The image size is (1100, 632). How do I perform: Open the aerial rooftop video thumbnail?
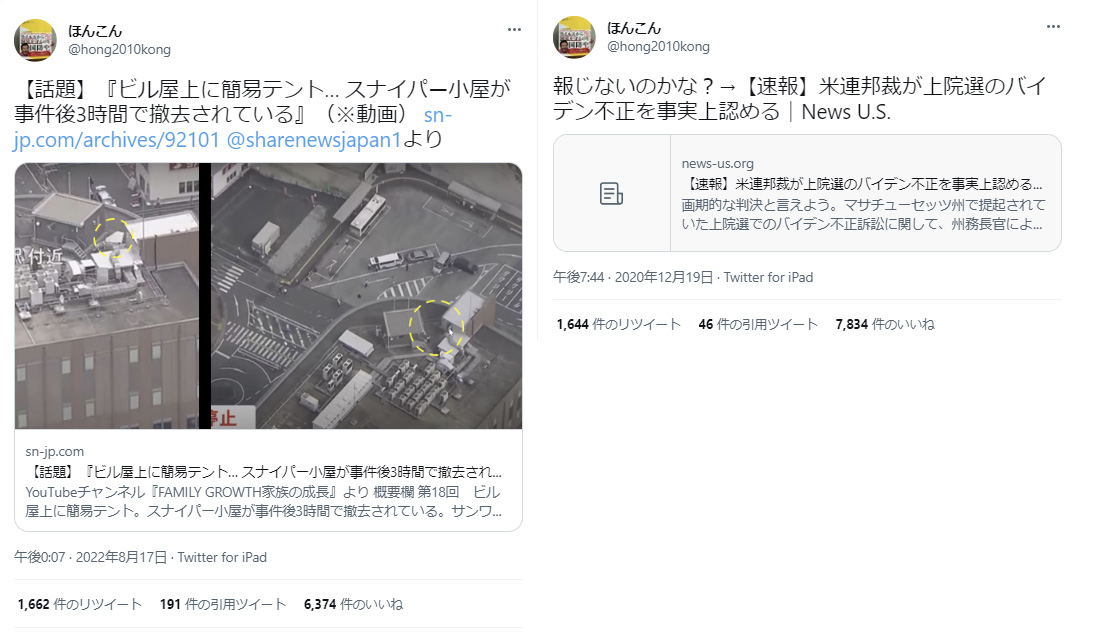268,296
